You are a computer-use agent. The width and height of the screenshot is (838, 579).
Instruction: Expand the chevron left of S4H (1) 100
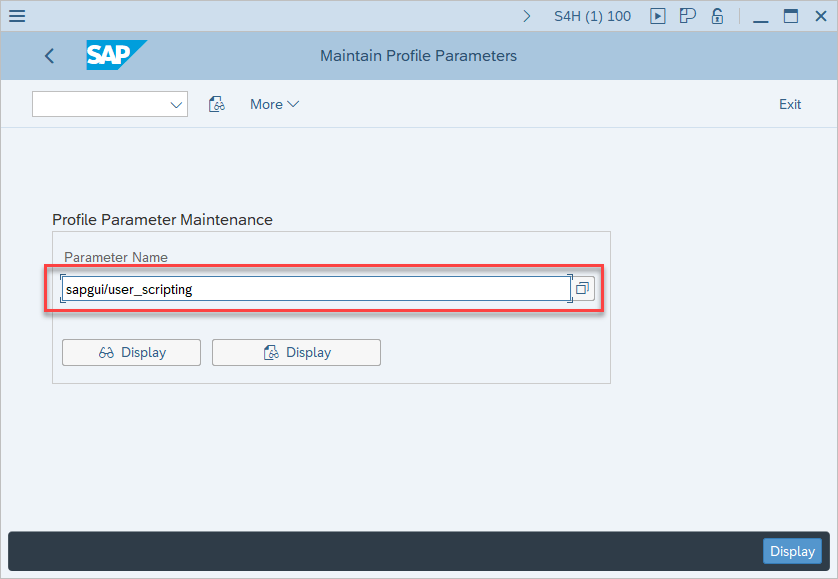point(527,16)
